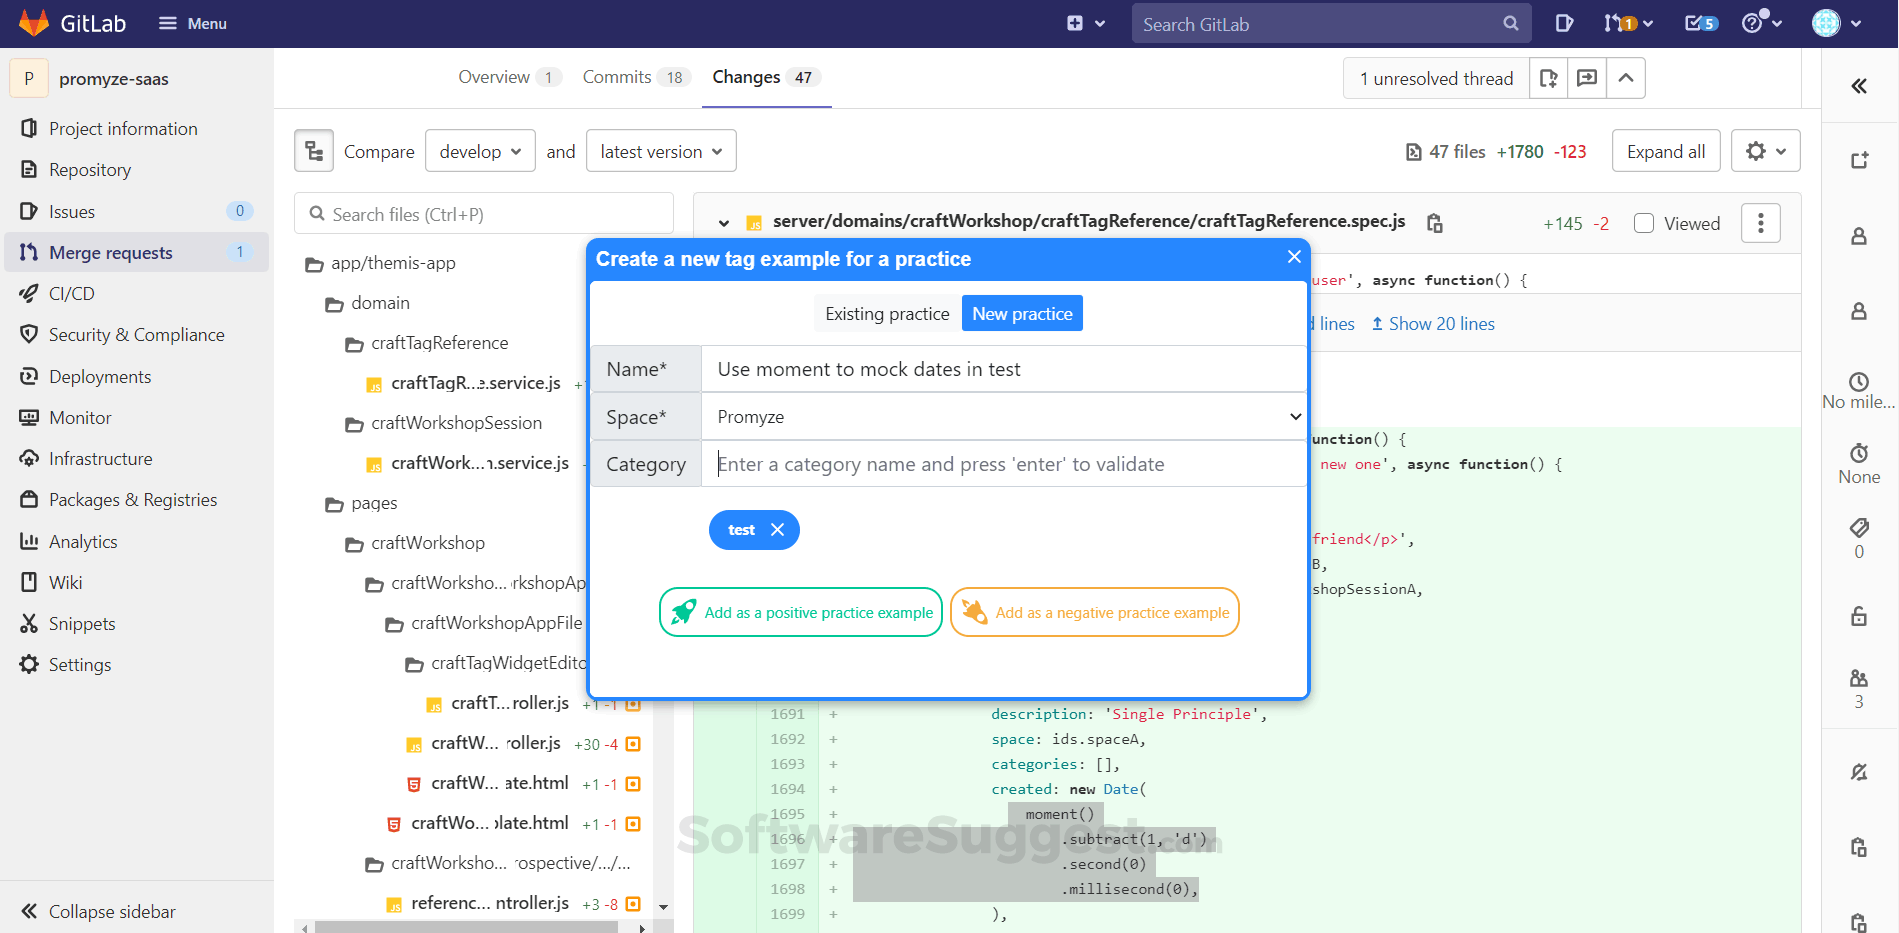
Task: Open diff settings gear dropdown
Action: pos(1766,151)
